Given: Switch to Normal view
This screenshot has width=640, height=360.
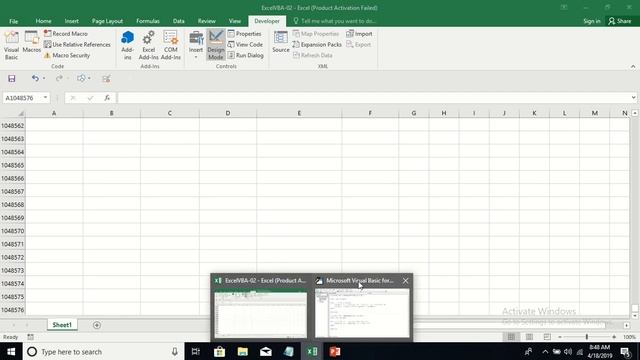Looking at the screenshot, I should click(511, 337).
